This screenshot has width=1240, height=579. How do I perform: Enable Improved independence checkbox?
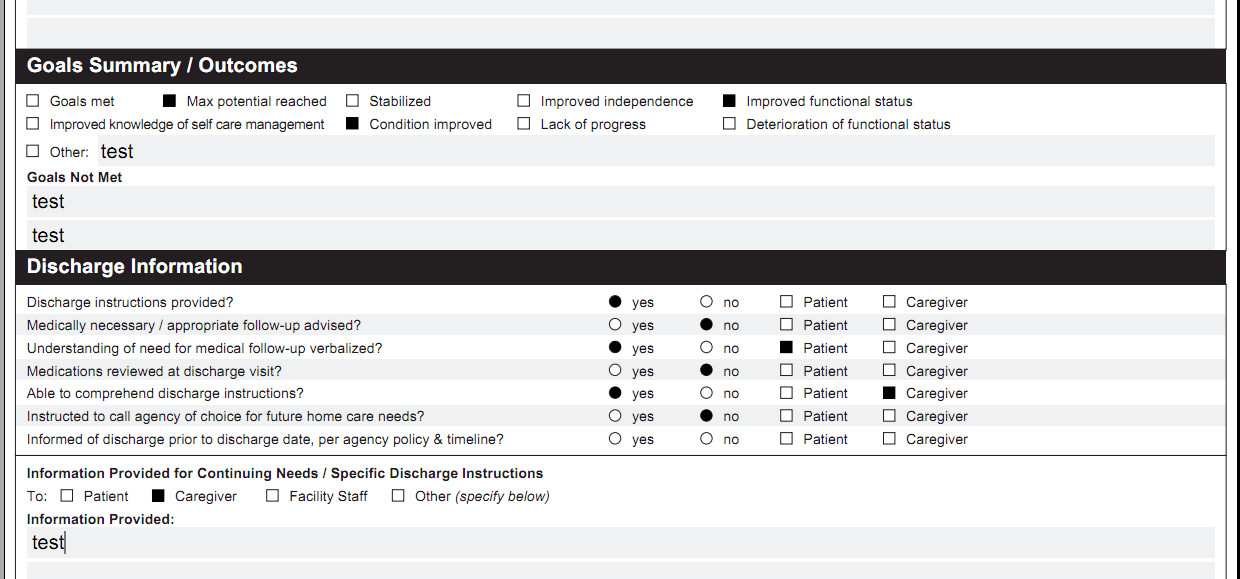coord(523,101)
